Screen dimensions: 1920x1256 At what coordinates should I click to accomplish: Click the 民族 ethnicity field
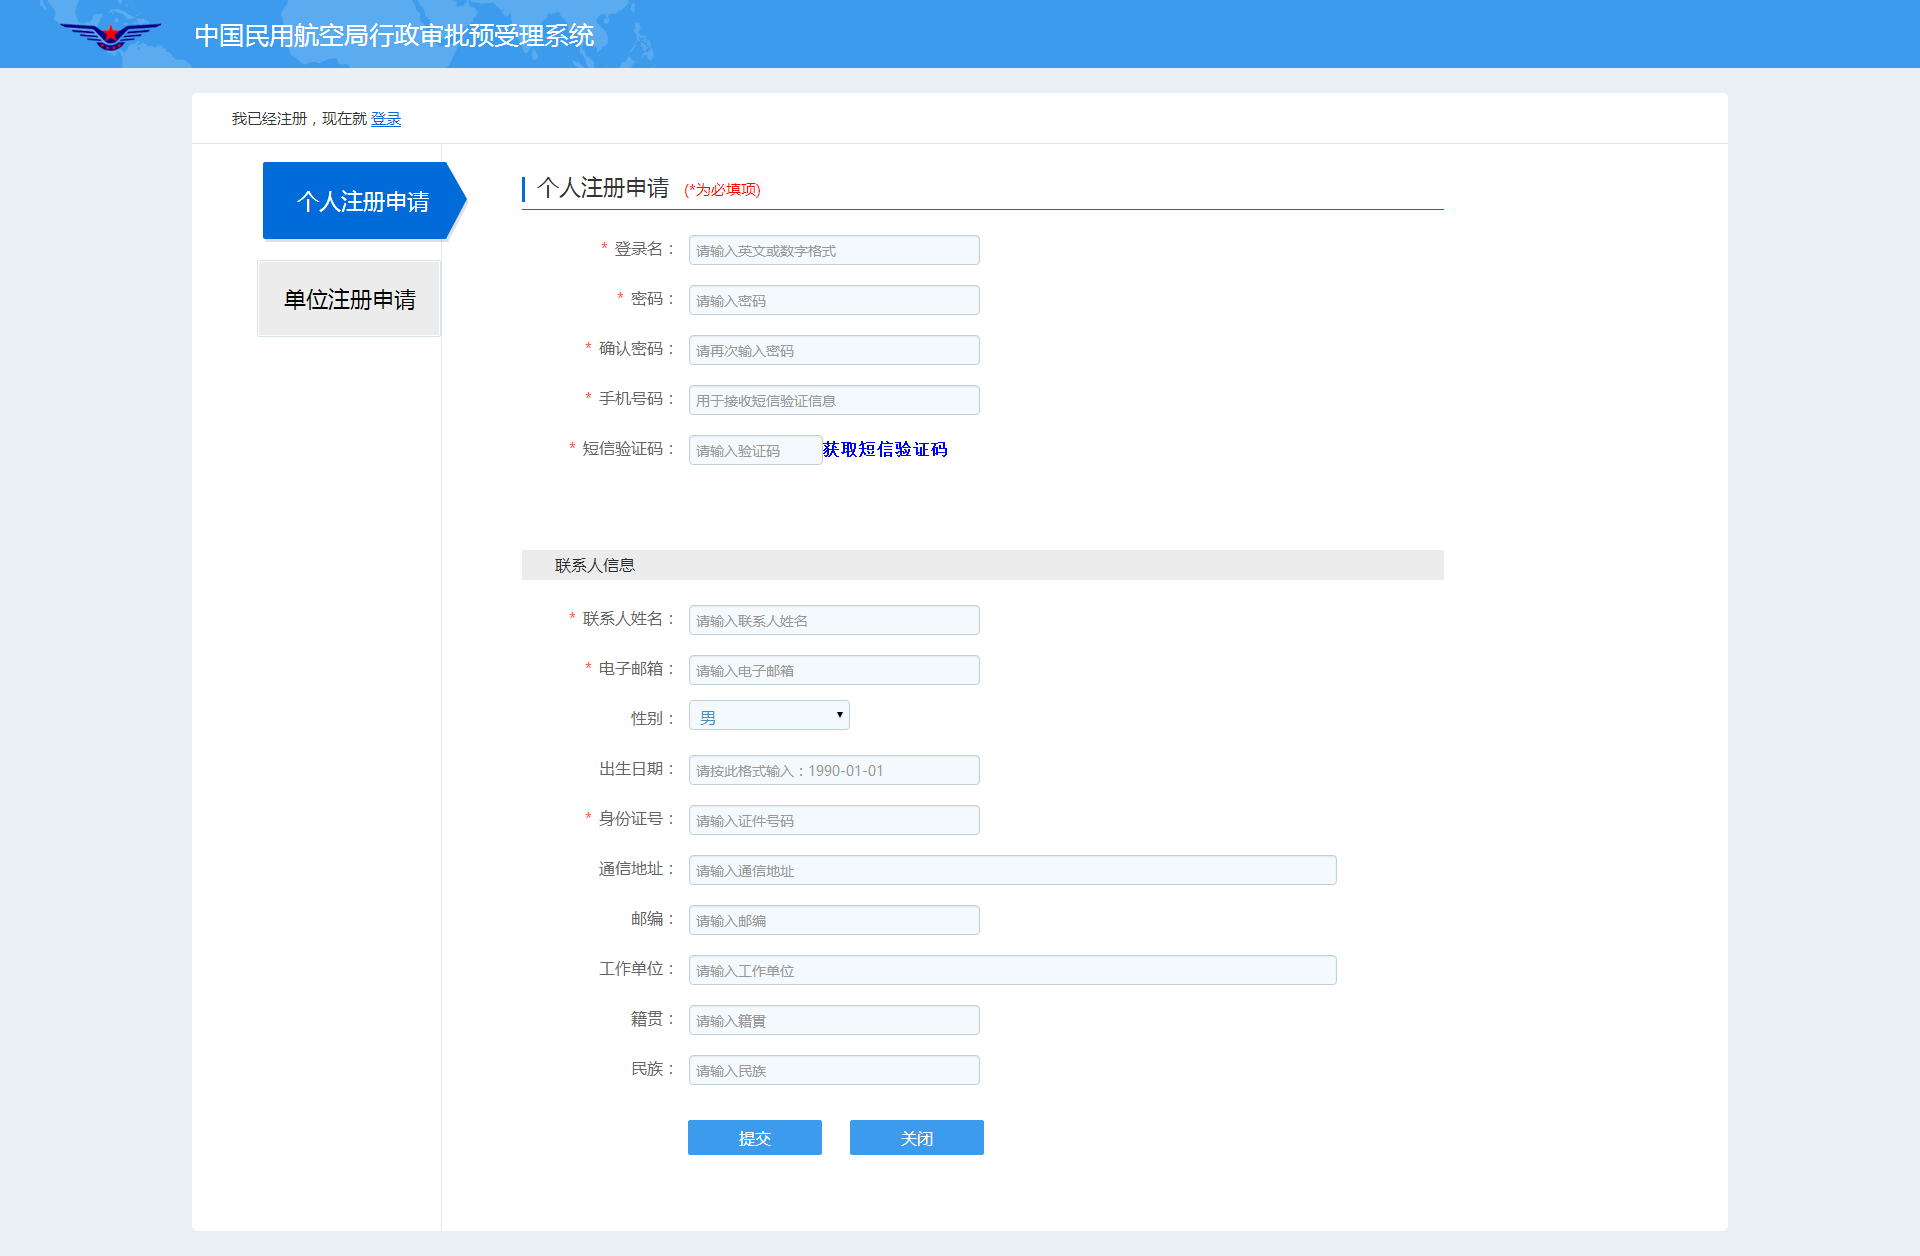[834, 1070]
